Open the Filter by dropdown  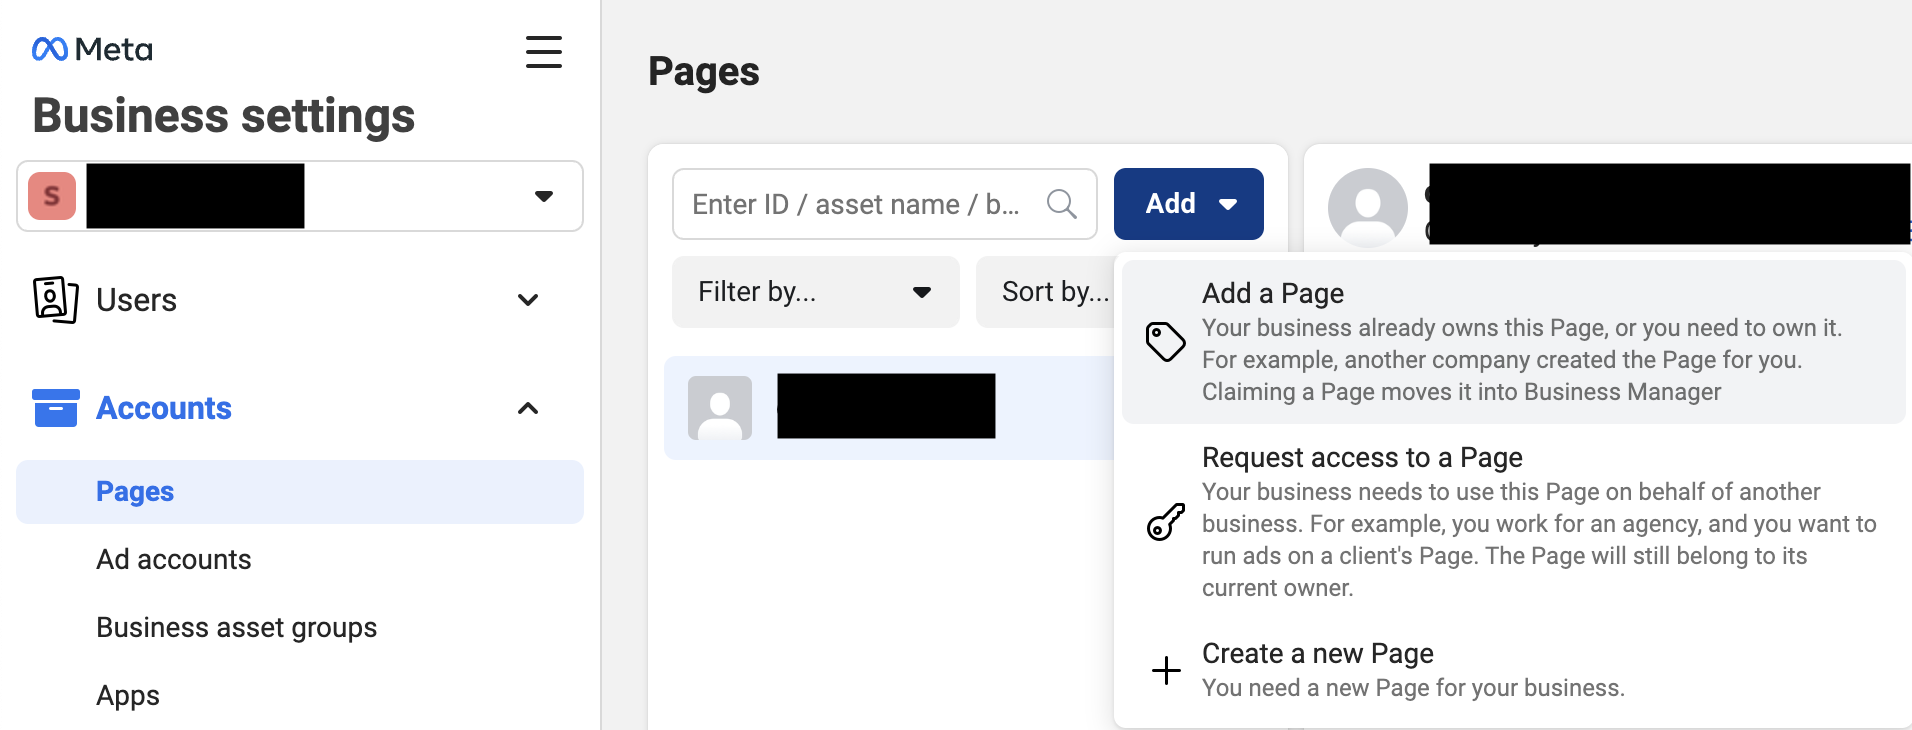815,292
